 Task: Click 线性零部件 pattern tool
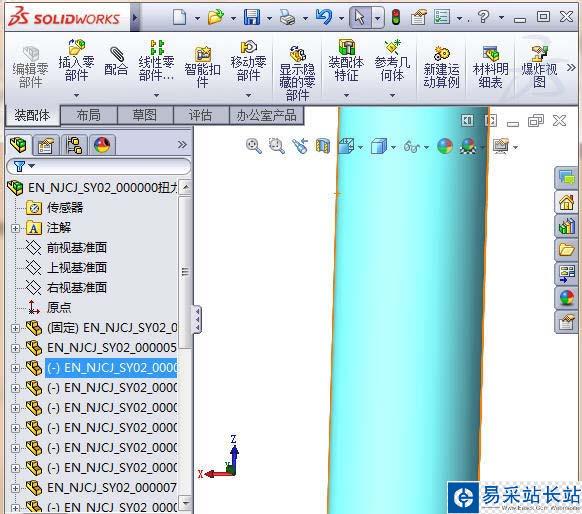[156, 60]
